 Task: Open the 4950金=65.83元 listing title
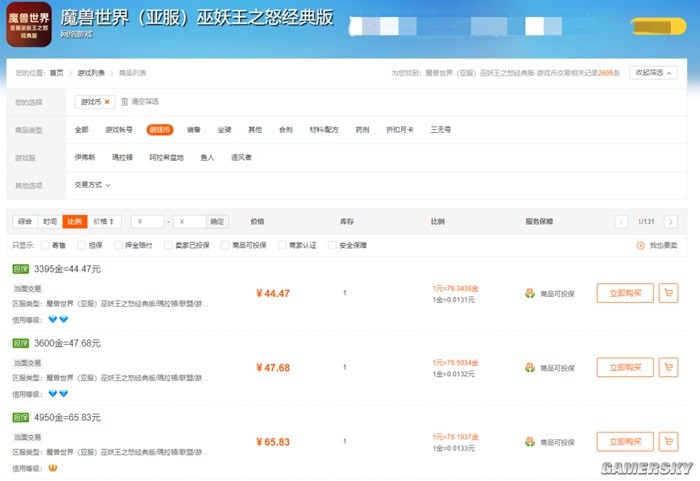coord(67,417)
